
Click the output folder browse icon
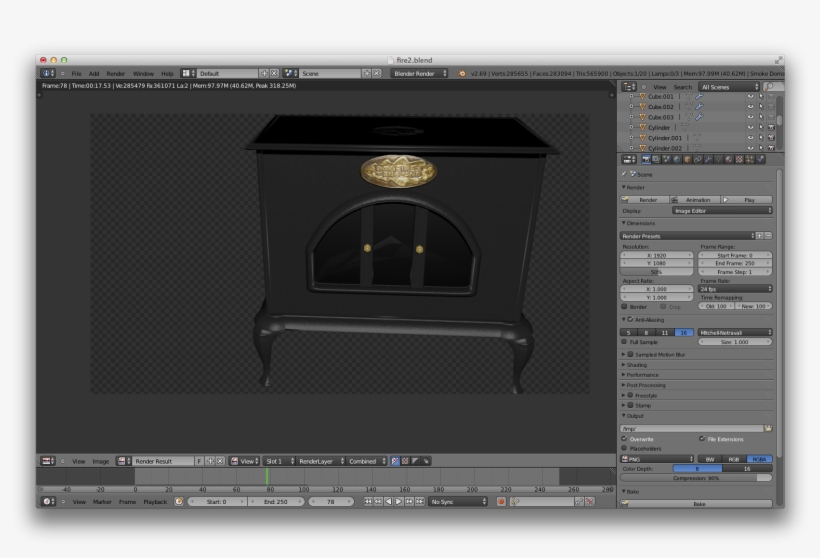[x=768, y=428]
